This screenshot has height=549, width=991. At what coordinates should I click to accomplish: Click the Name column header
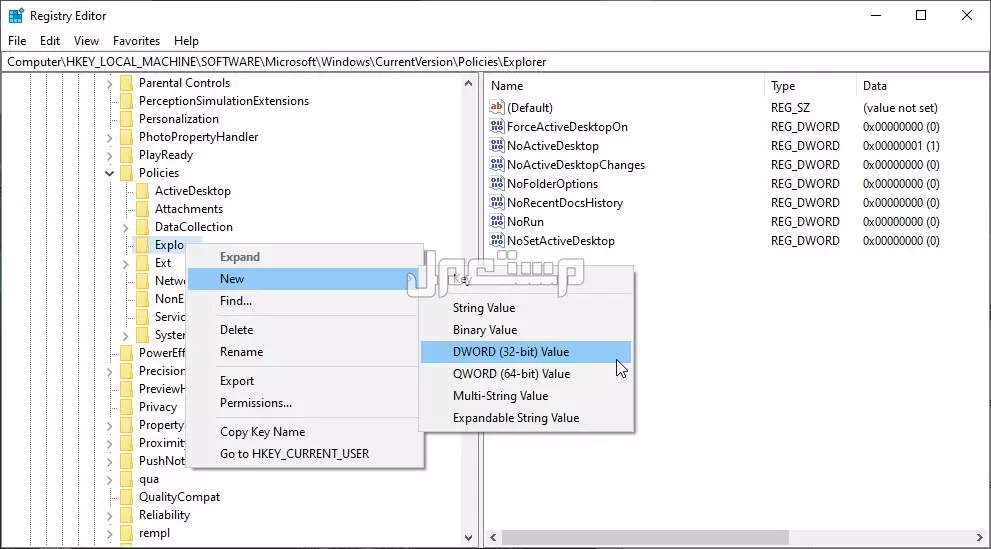coord(624,86)
